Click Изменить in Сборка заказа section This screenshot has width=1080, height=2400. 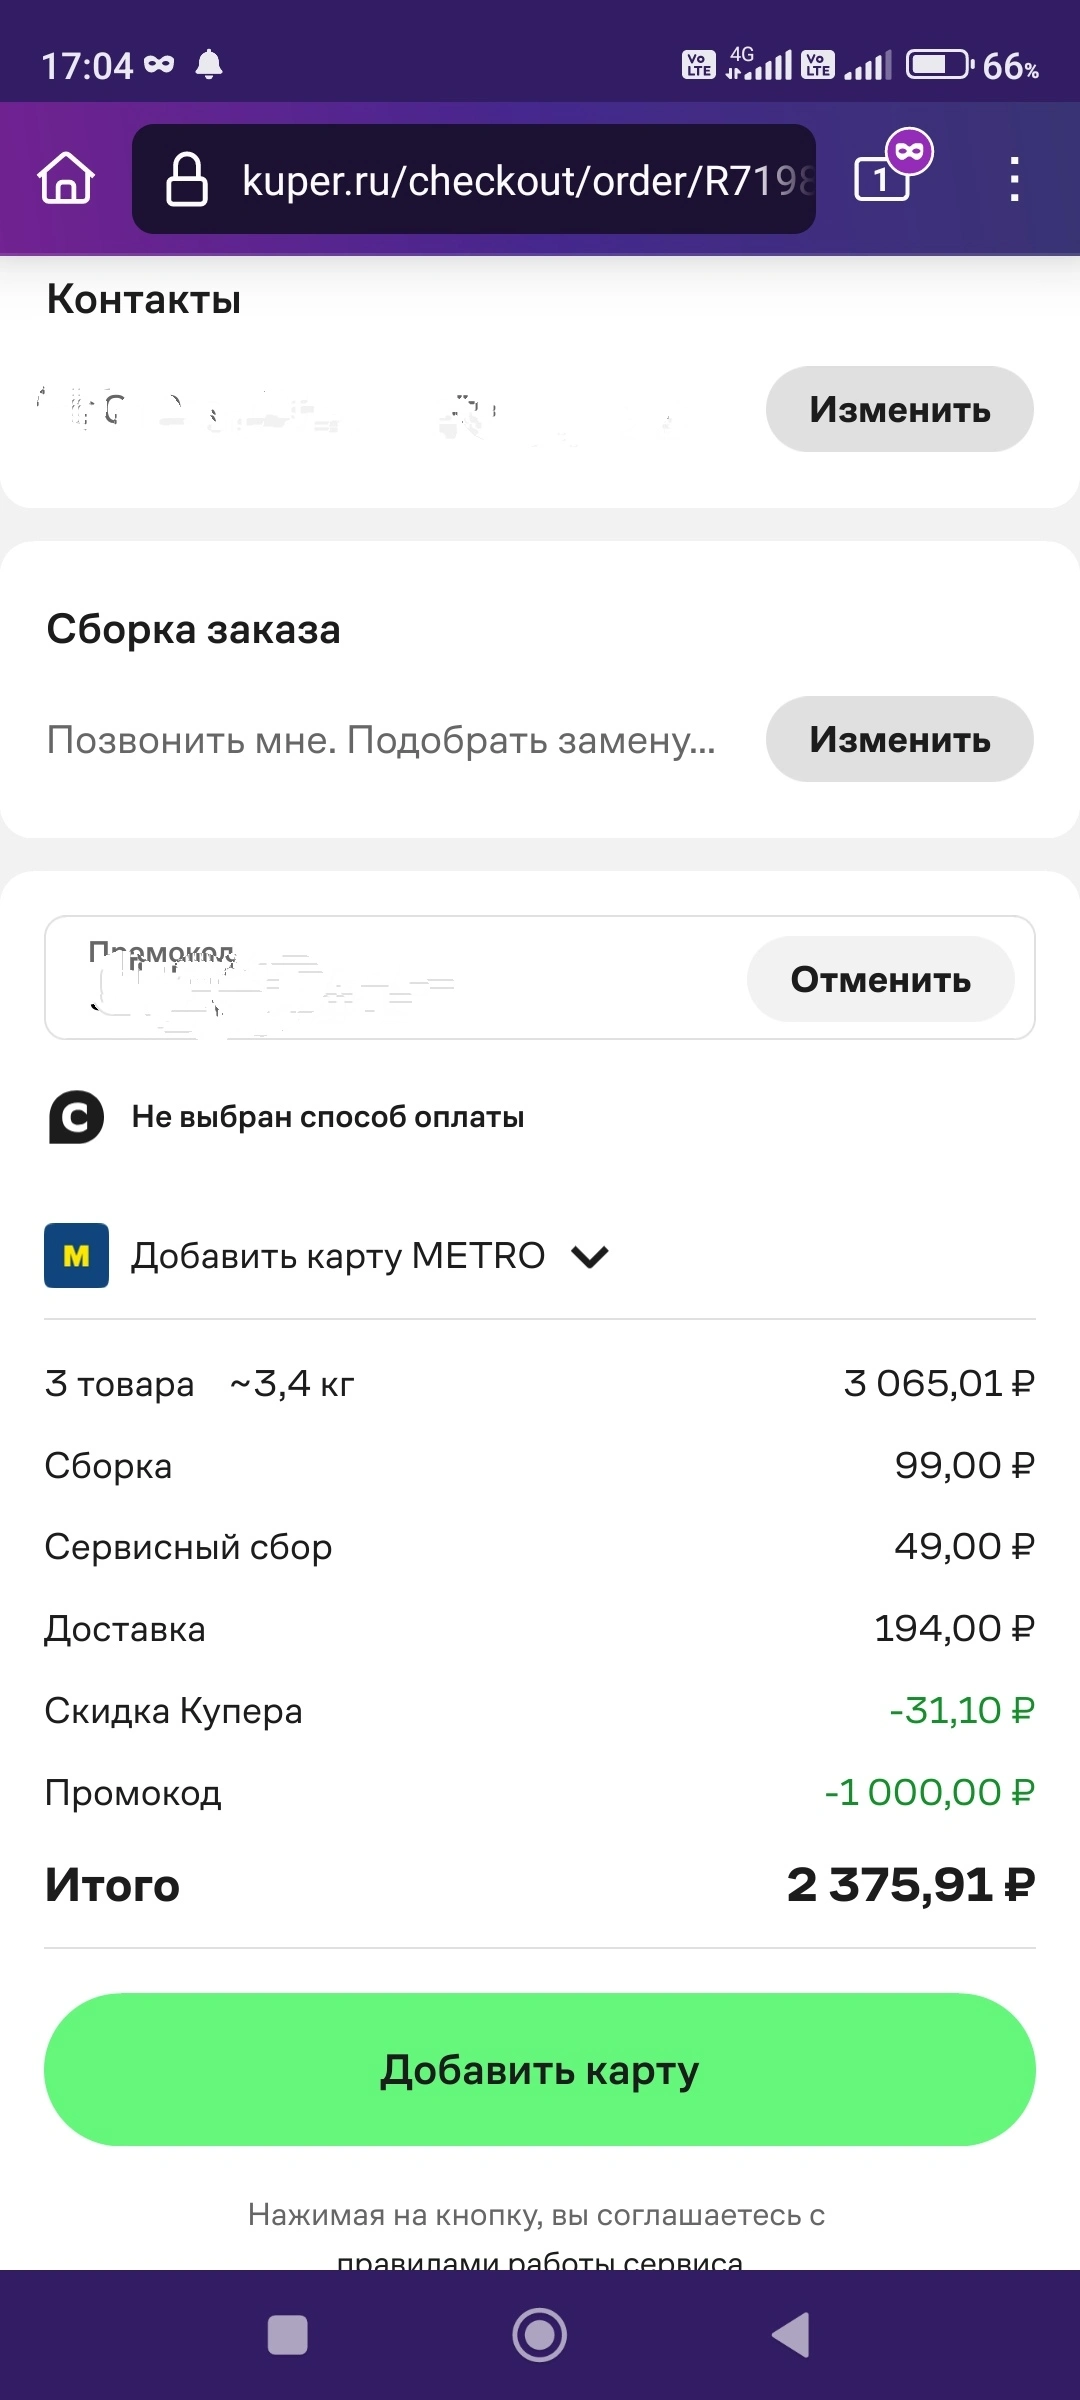pyautogui.click(x=900, y=739)
